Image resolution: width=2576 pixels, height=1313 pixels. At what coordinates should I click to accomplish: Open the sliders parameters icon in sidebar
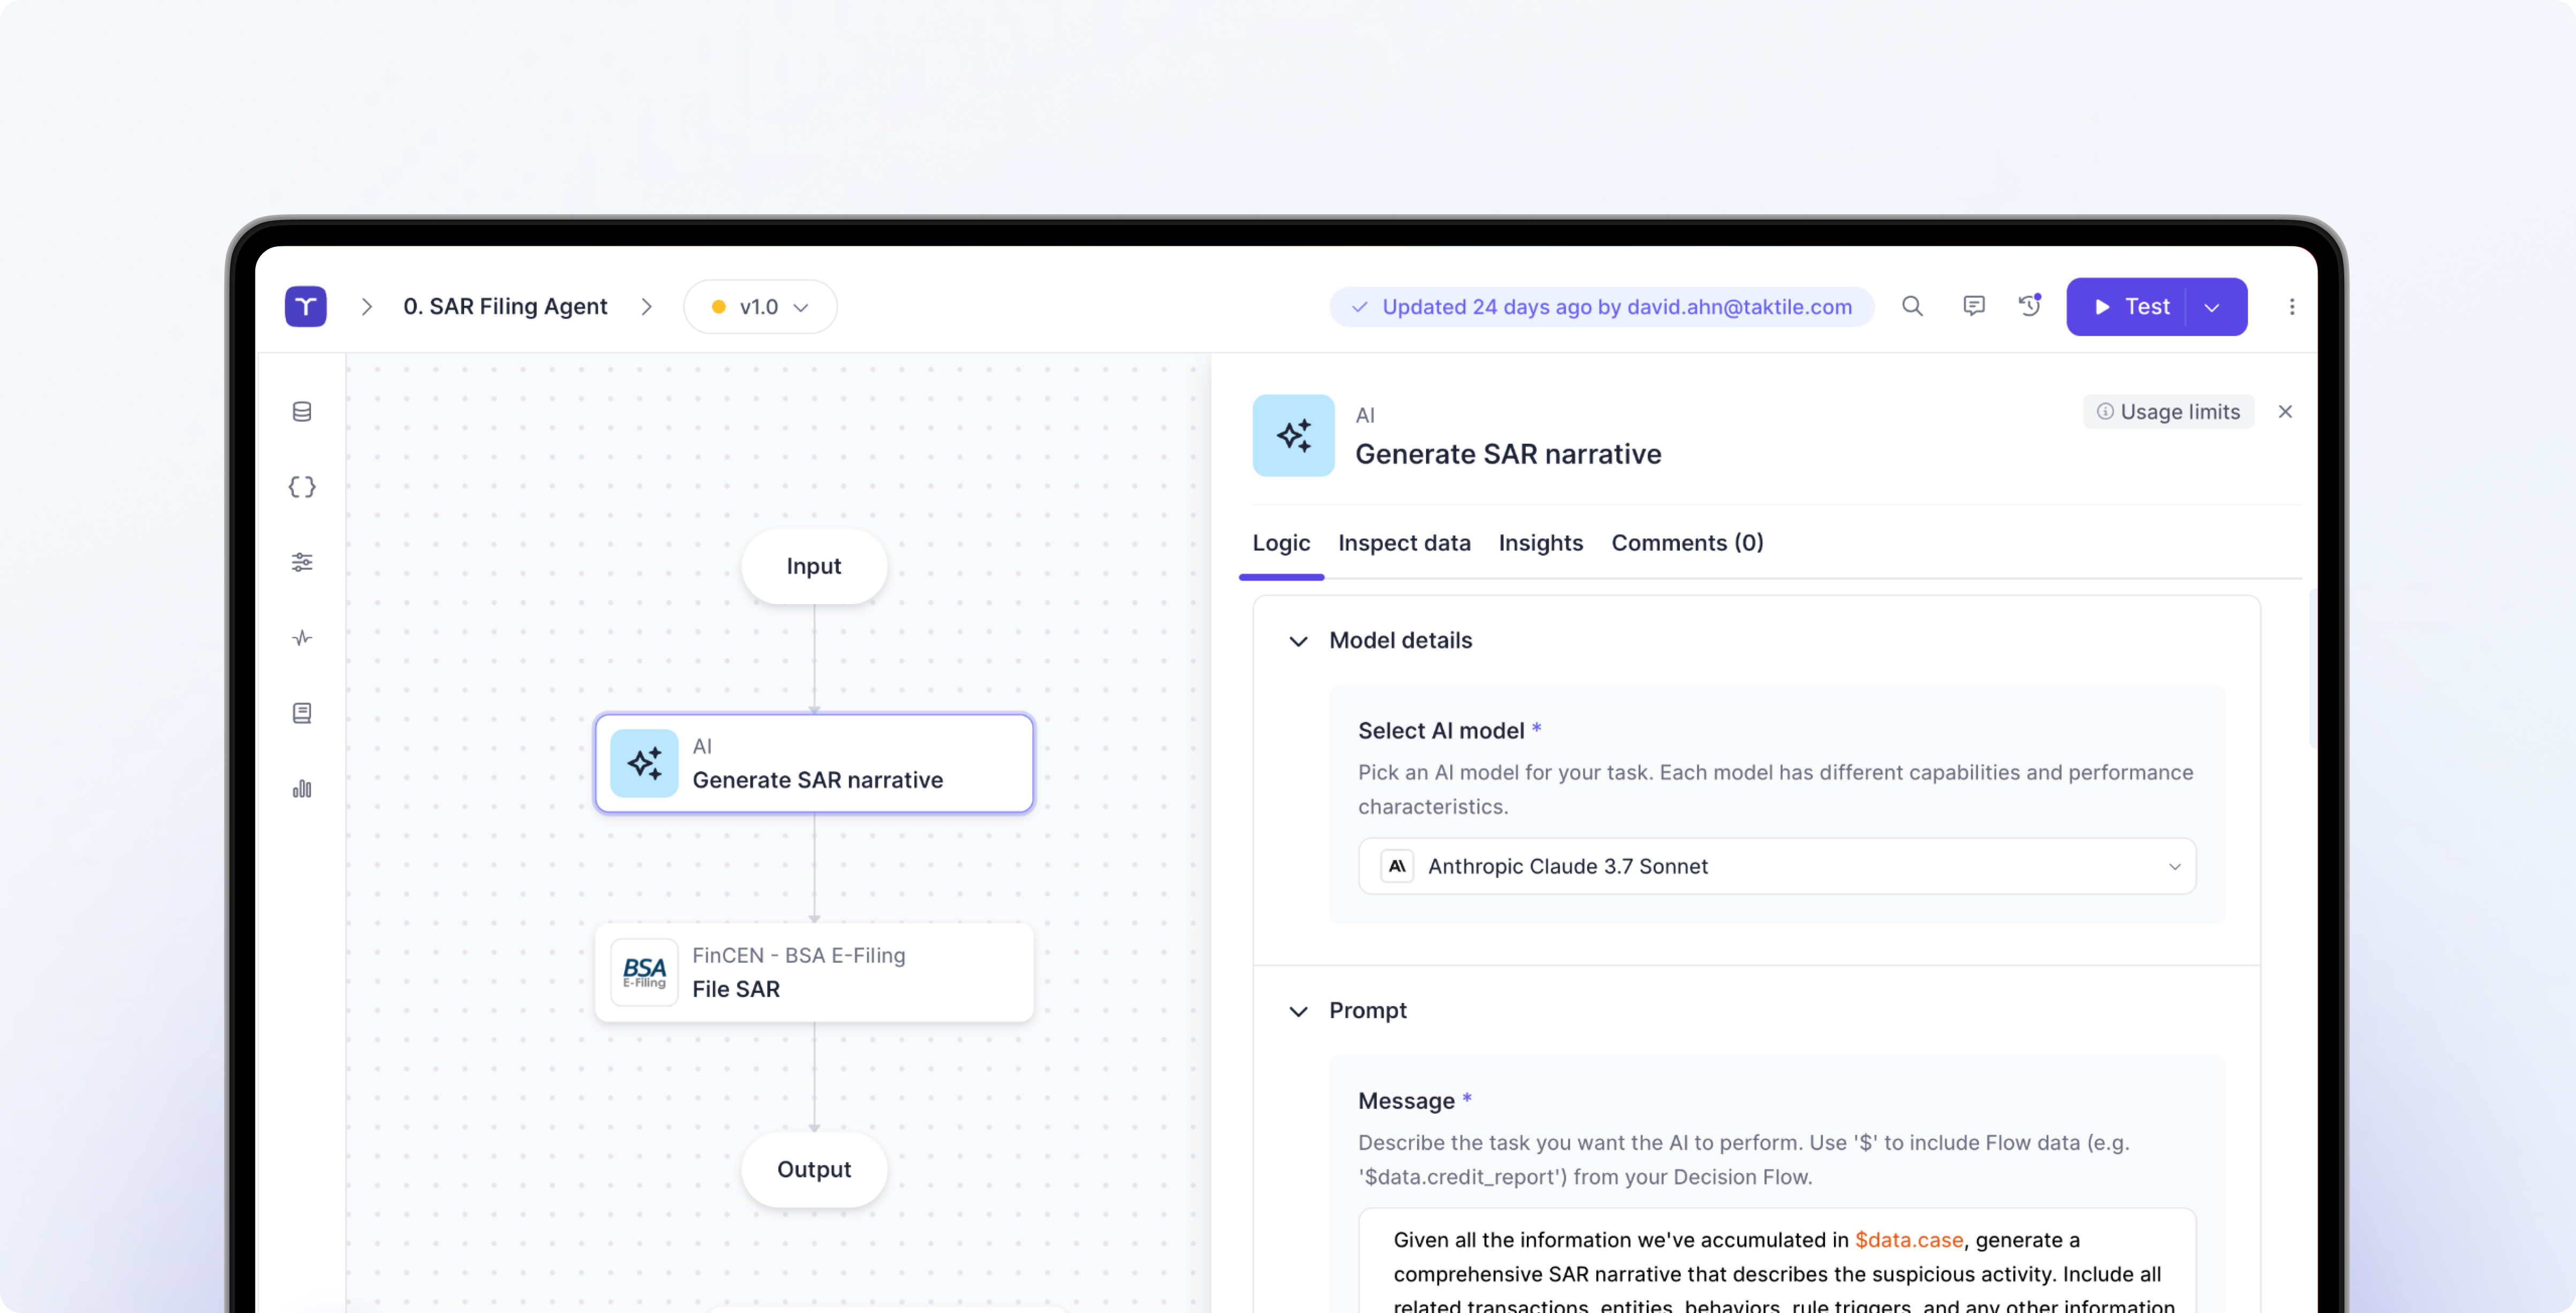tap(302, 562)
